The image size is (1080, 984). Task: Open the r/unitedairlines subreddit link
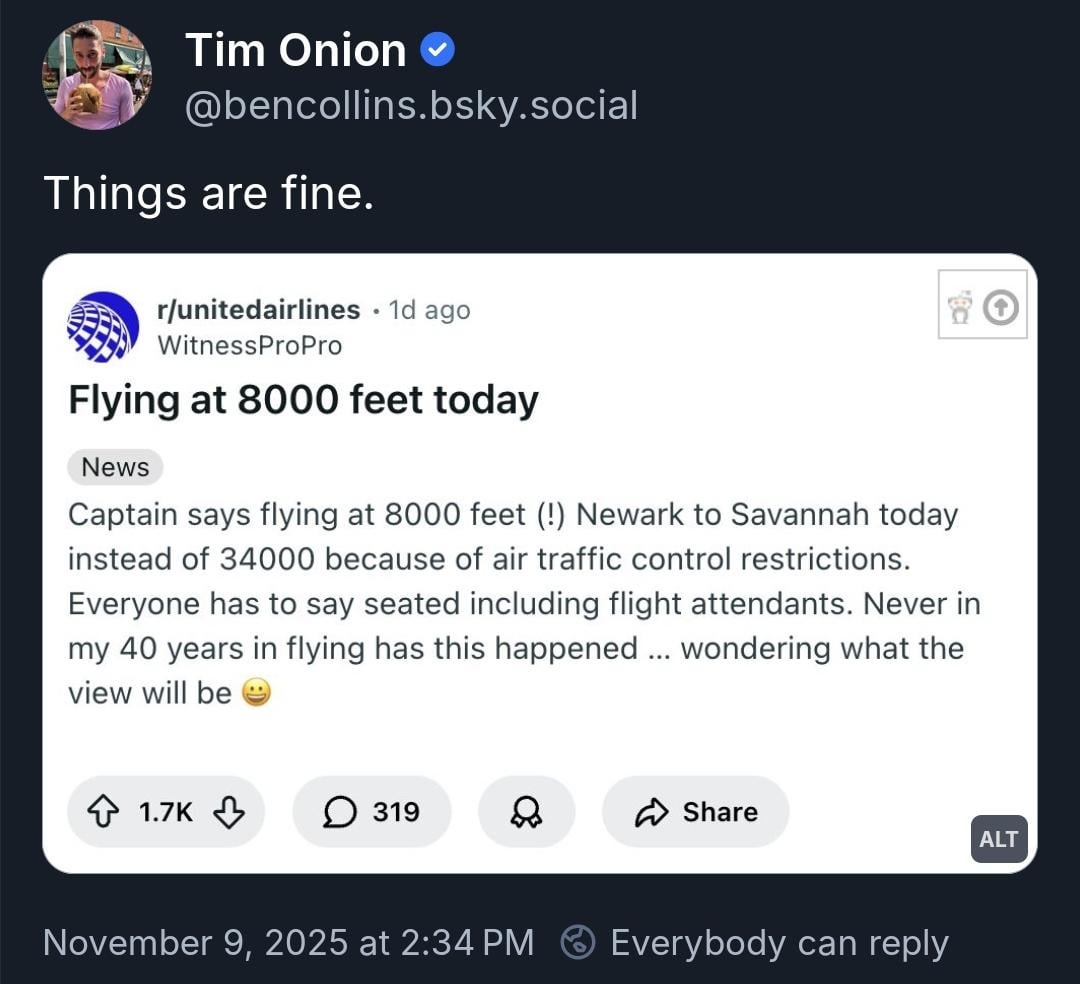tap(259, 310)
